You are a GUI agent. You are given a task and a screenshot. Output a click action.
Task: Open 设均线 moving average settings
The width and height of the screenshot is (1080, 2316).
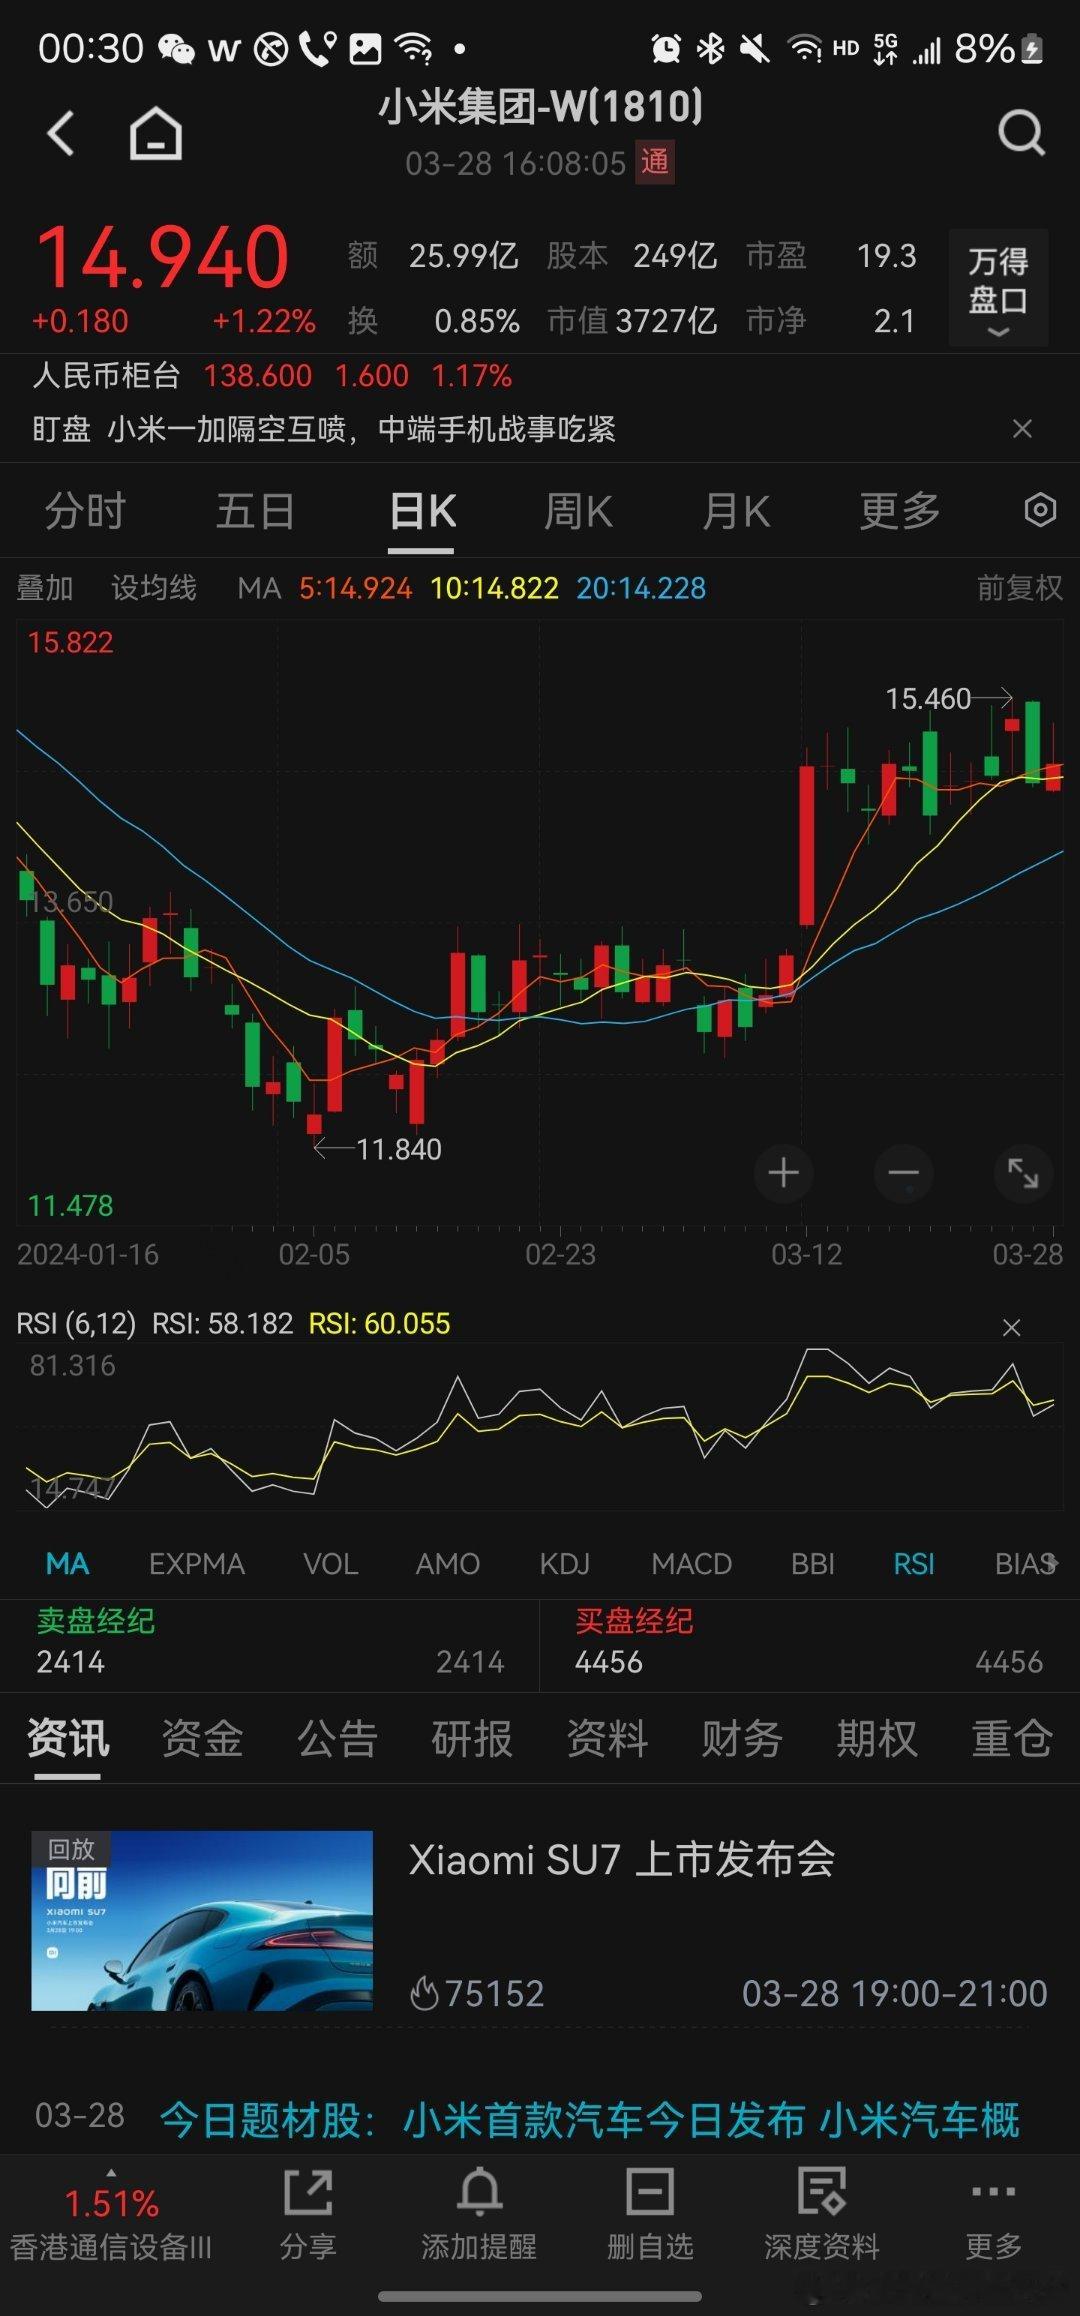pyautogui.click(x=154, y=588)
